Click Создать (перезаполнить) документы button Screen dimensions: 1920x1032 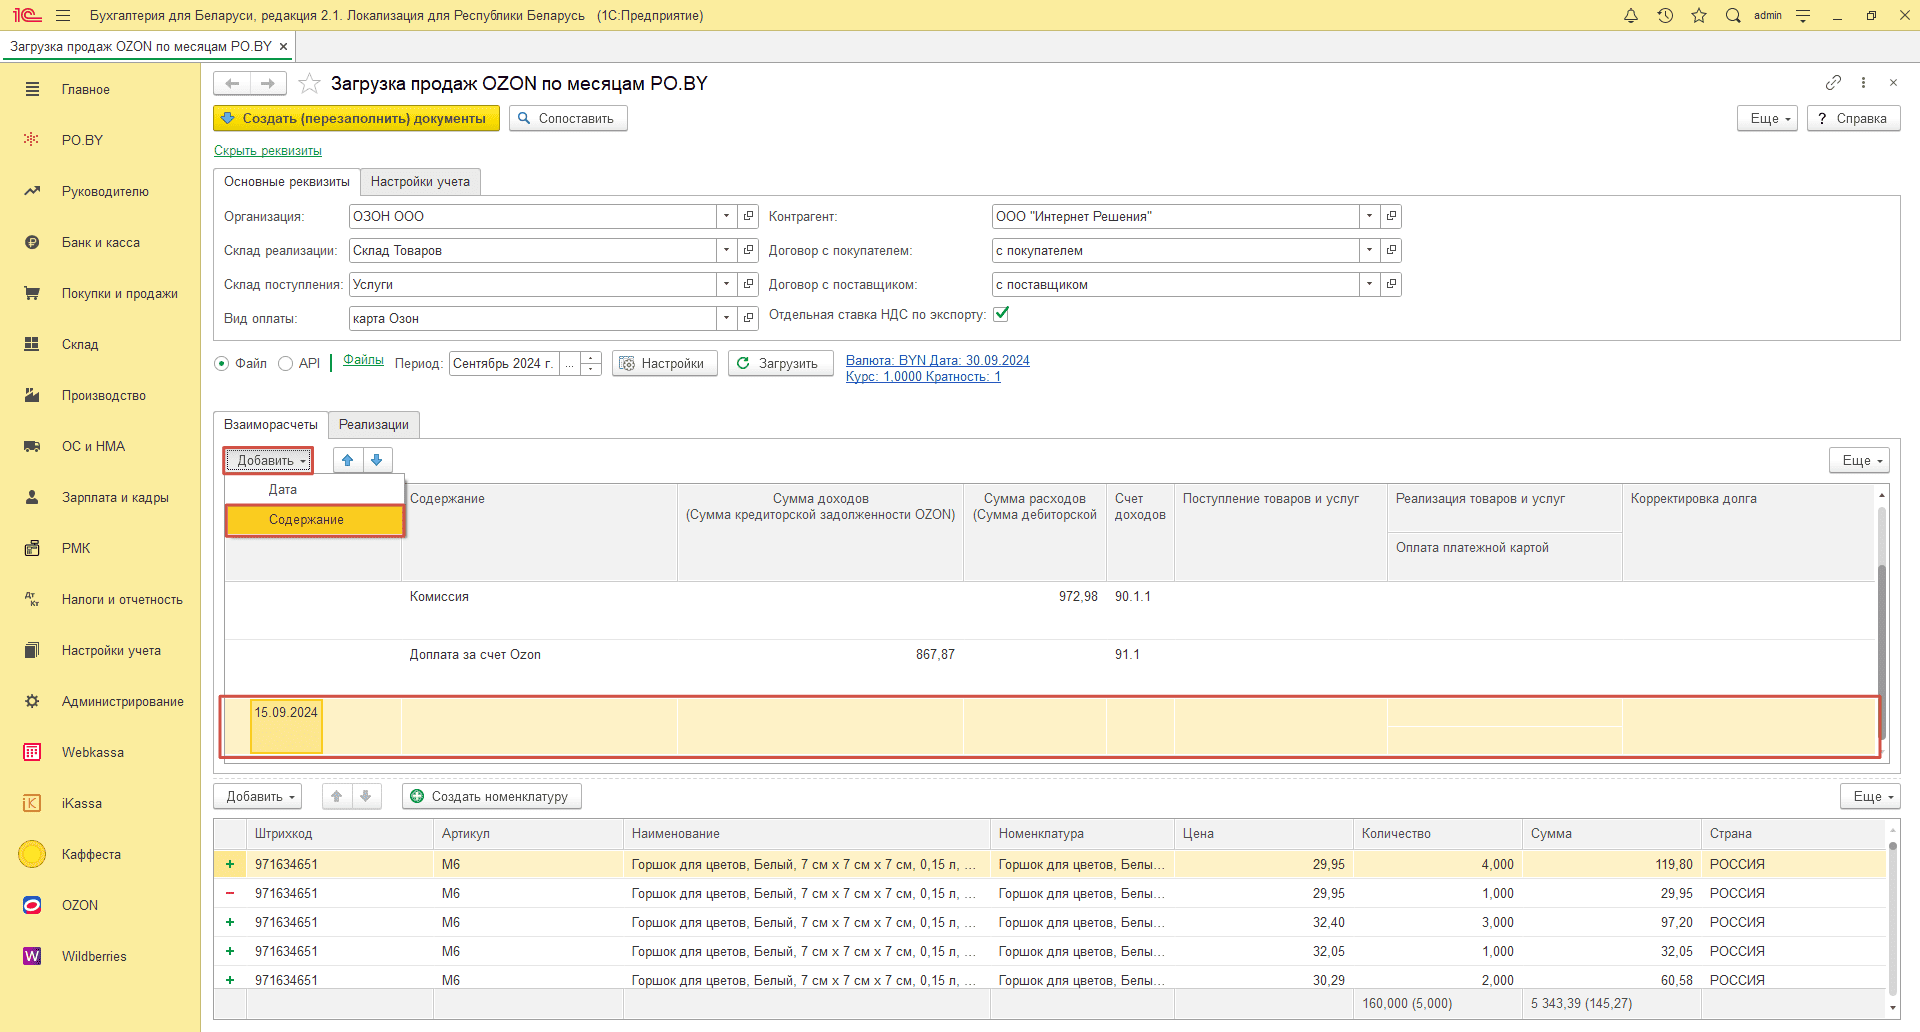tap(356, 118)
